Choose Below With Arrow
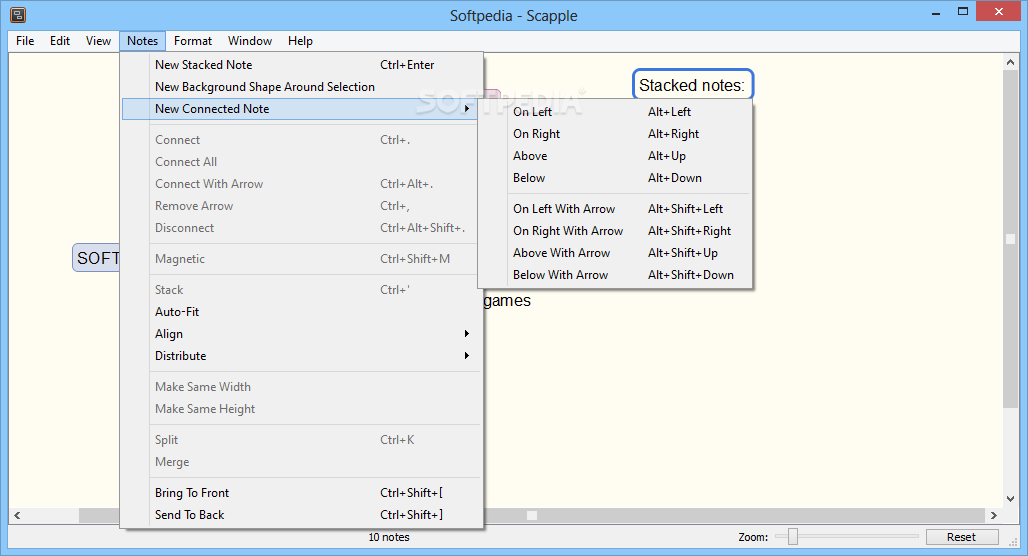This screenshot has height=556, width=1028. pos(615,275)
